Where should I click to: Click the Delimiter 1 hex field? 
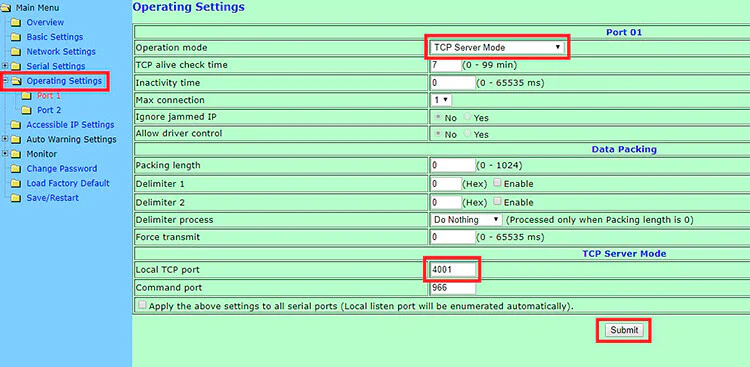coord(446,184)
